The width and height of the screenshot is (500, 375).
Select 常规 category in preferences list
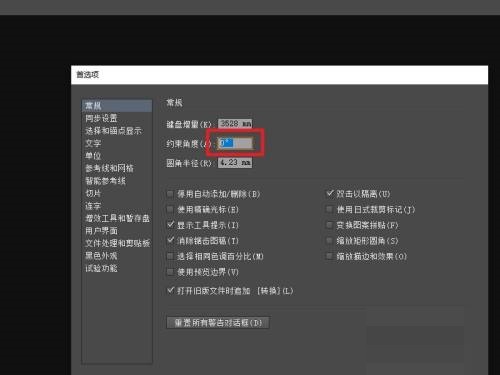(x=117, y=106)
